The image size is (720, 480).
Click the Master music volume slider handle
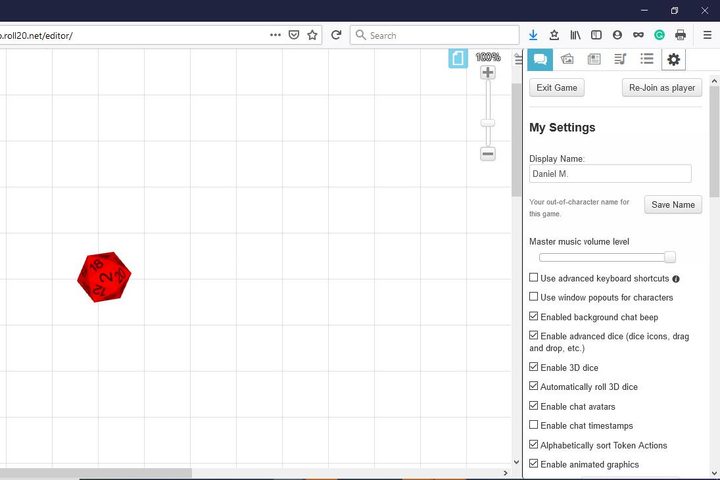[x=670, y=257]
